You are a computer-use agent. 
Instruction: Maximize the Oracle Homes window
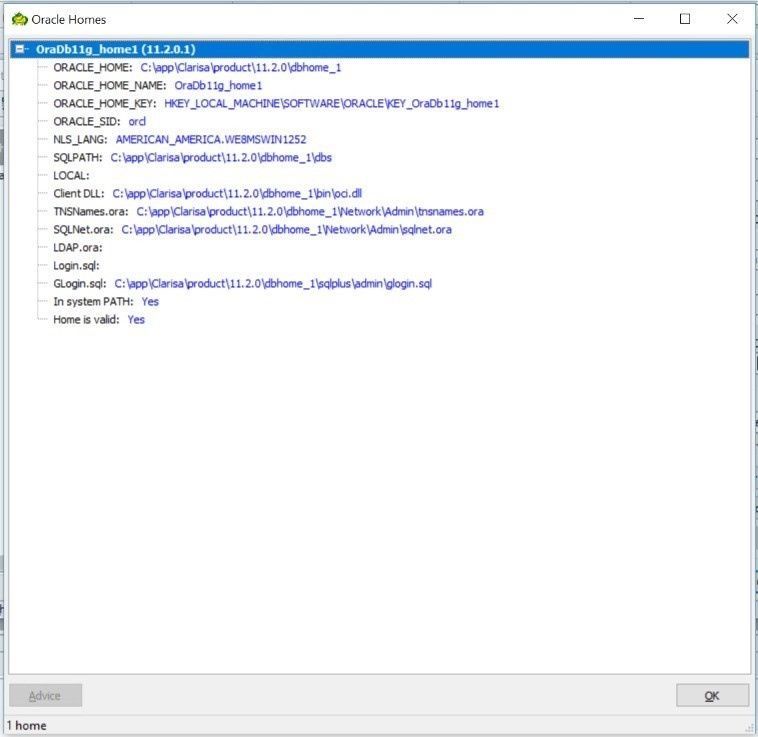(685, 19)
